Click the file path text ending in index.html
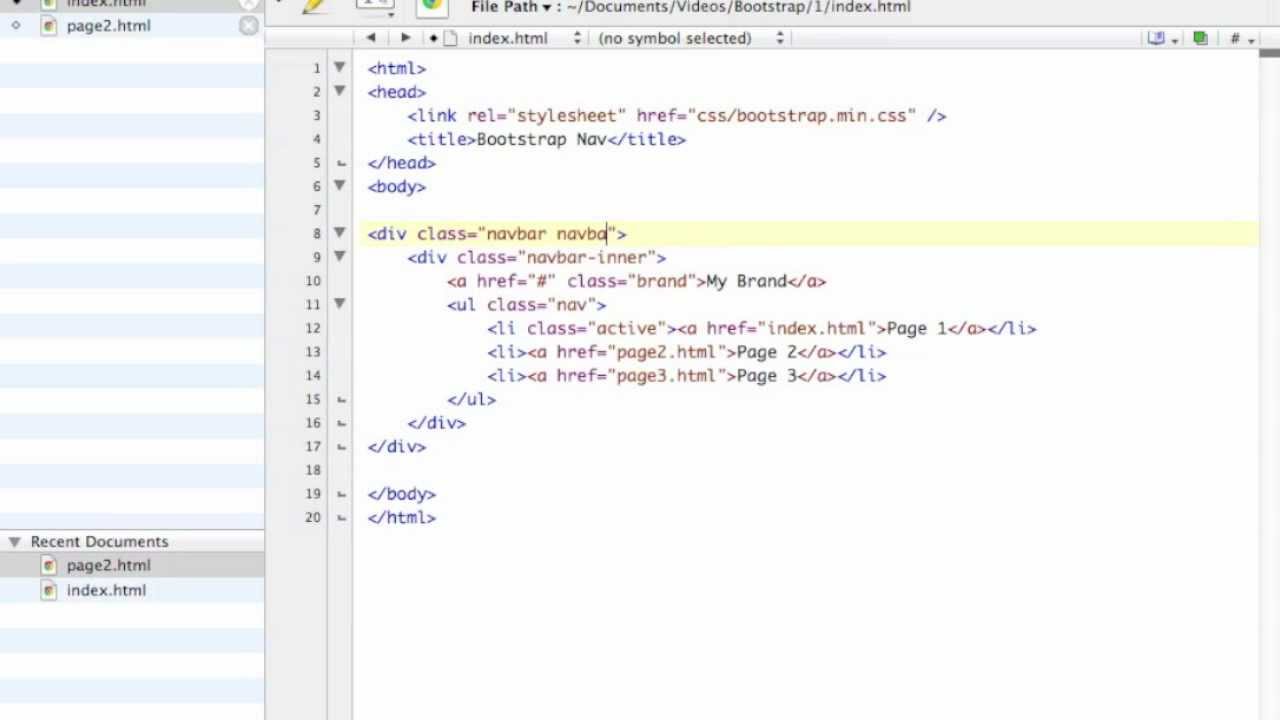This screenshot has height=720, width=1280. [738, 7]
